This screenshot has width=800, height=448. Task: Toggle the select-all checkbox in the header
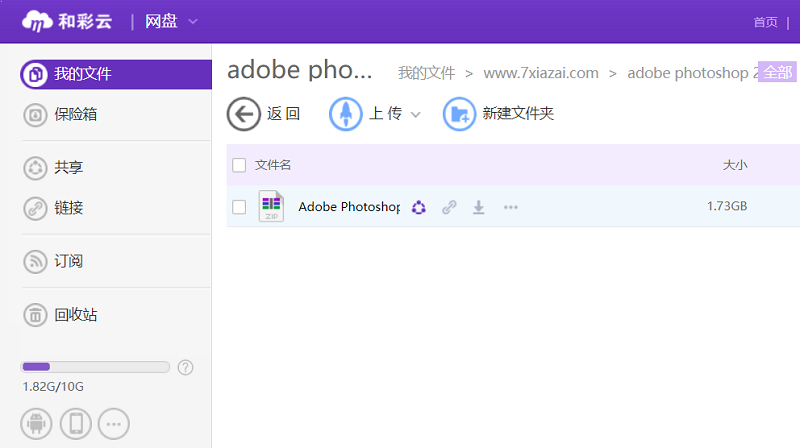[x=239, y=165]
